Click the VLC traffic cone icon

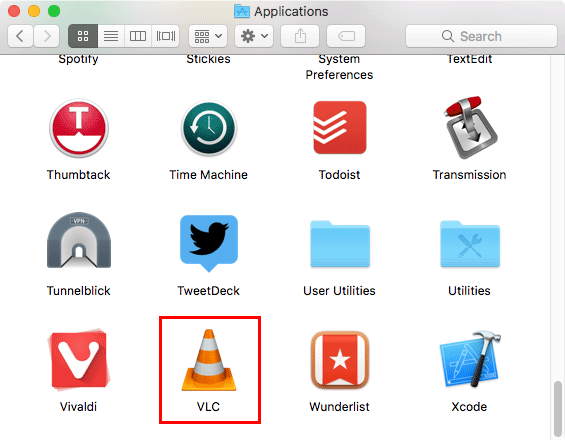[209, 360]
